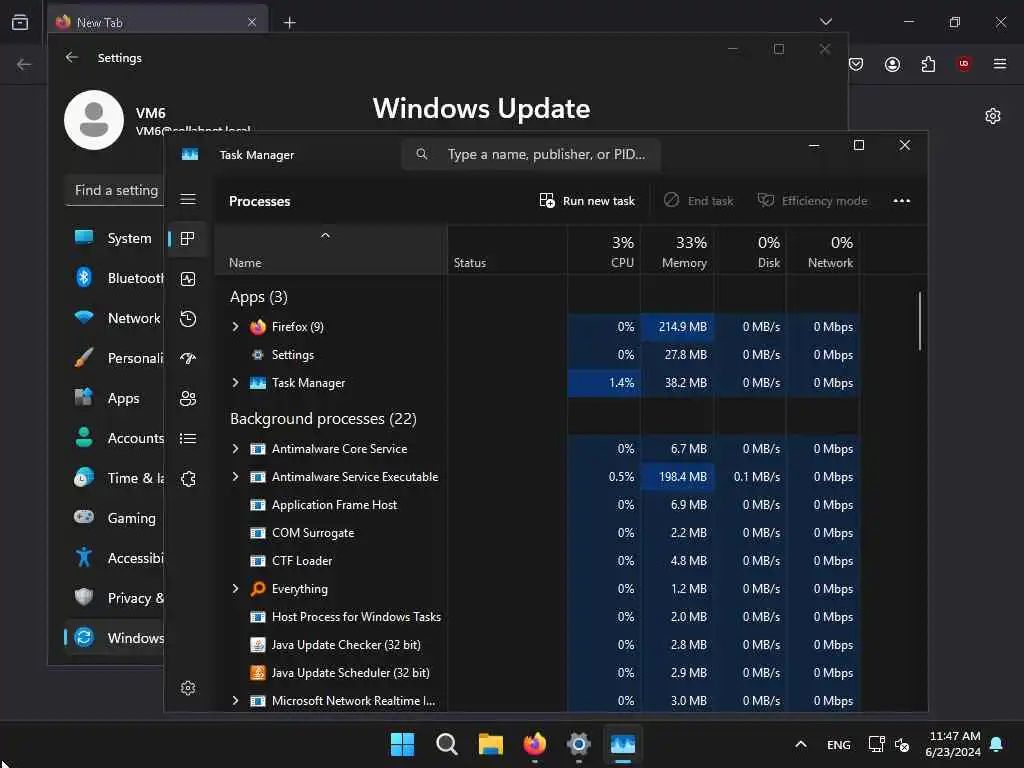
Task: Open the App history page icon
Action: (x=188, y=319)
